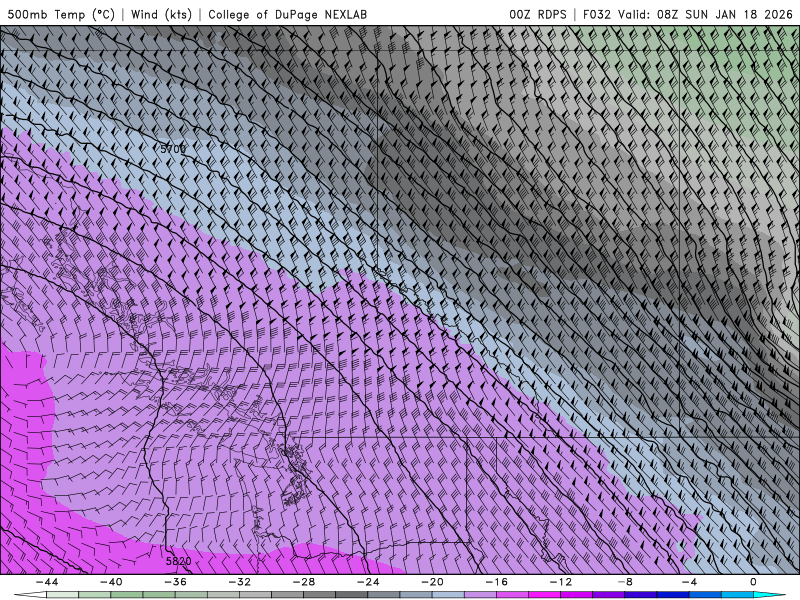Click the '00Z RDPS' model run label
This screenshot has height=600, width=800.
click(x=538, y=14)
